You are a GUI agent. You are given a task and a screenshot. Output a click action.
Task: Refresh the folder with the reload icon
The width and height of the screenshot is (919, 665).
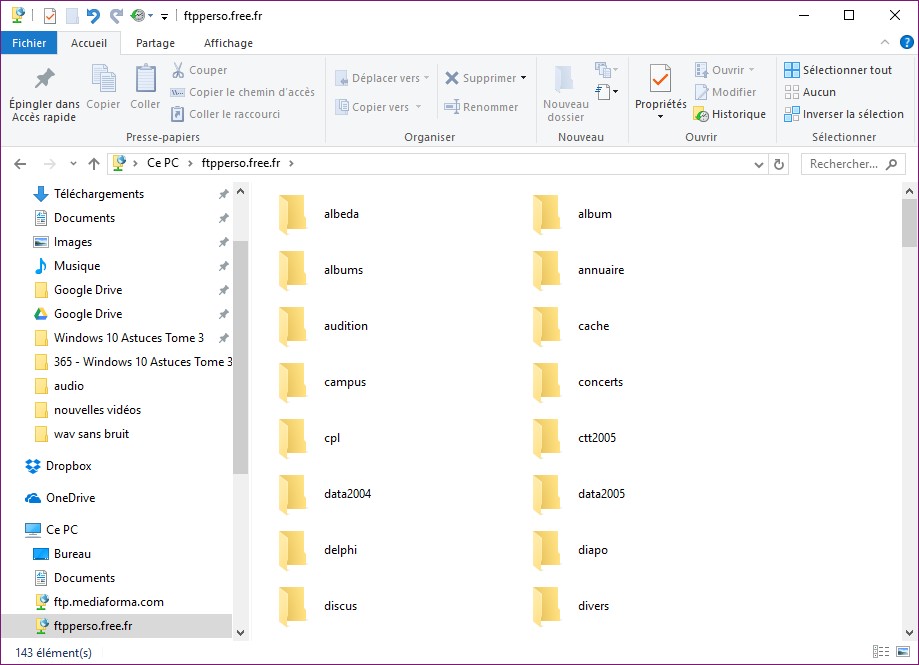[x=780, y=164]
